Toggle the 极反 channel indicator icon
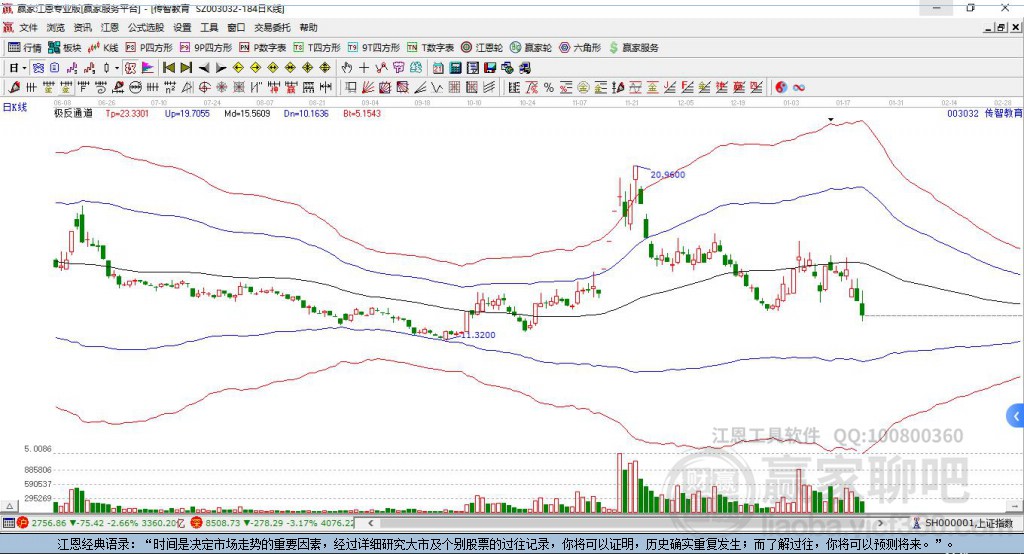This screenshot has width=1024, height=554. pos(131,68)
